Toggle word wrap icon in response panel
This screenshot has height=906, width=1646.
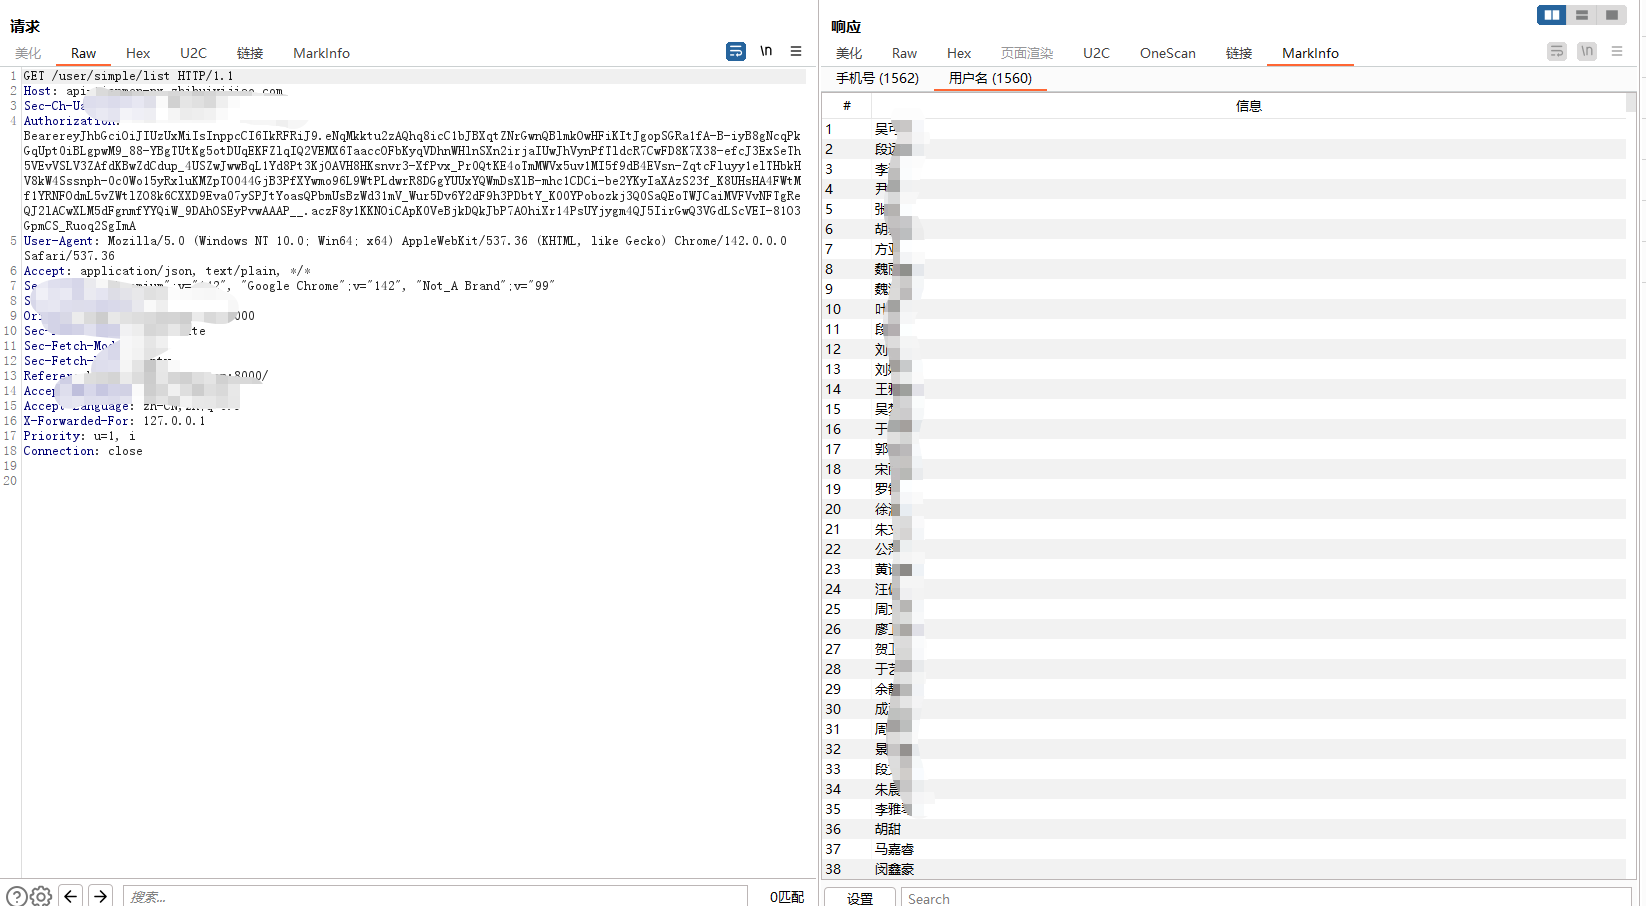coord(1557,51)
